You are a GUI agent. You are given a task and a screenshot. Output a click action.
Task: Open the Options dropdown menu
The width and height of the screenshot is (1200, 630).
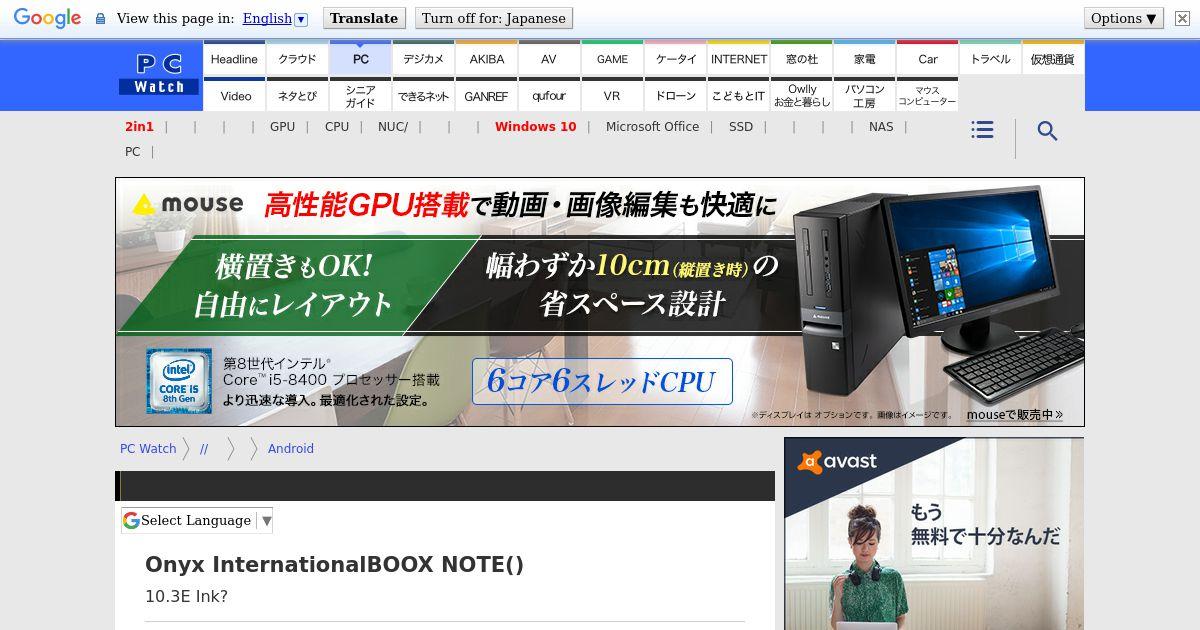[x=1124, y=18]
